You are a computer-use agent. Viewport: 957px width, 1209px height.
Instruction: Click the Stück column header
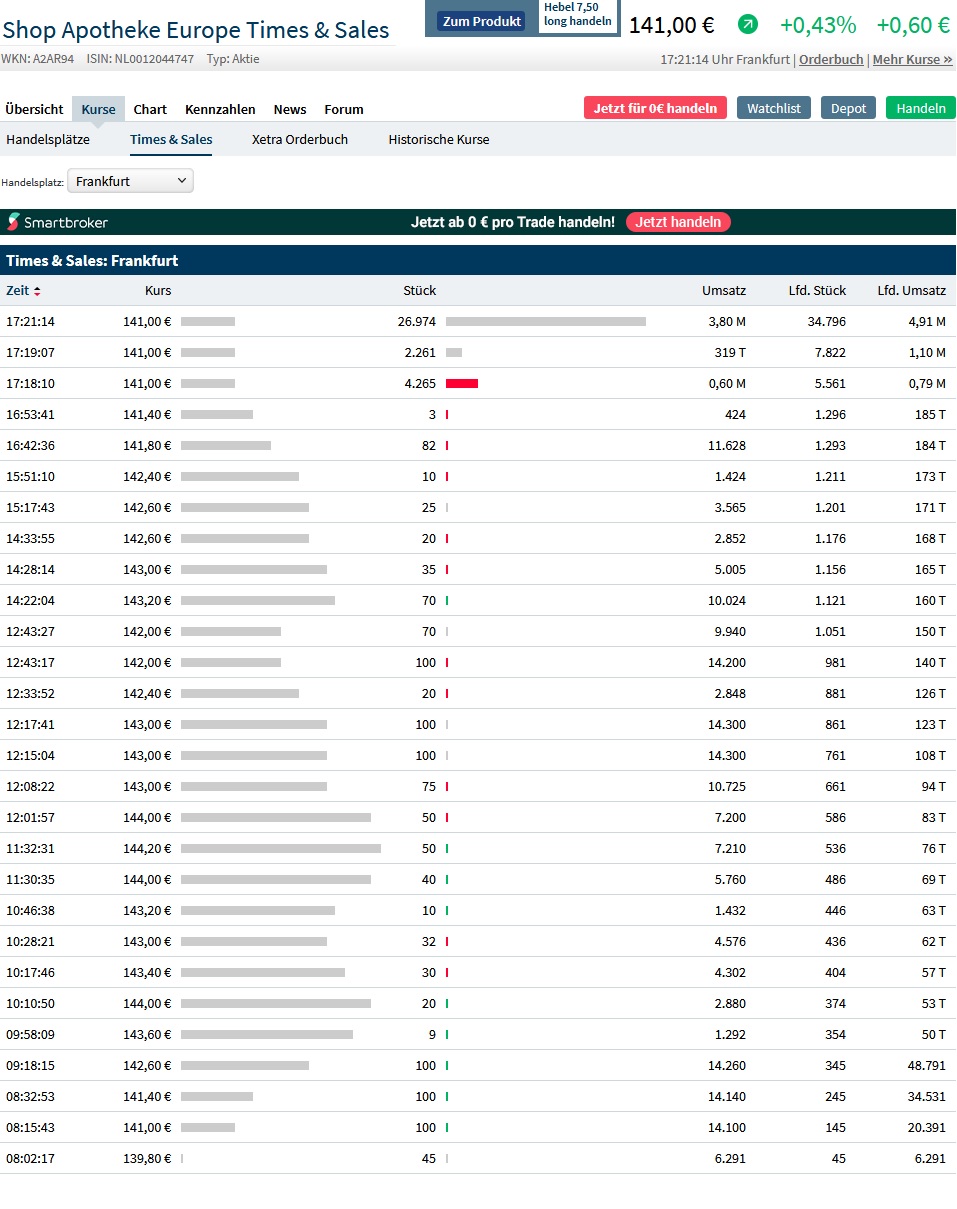point(420,291)
